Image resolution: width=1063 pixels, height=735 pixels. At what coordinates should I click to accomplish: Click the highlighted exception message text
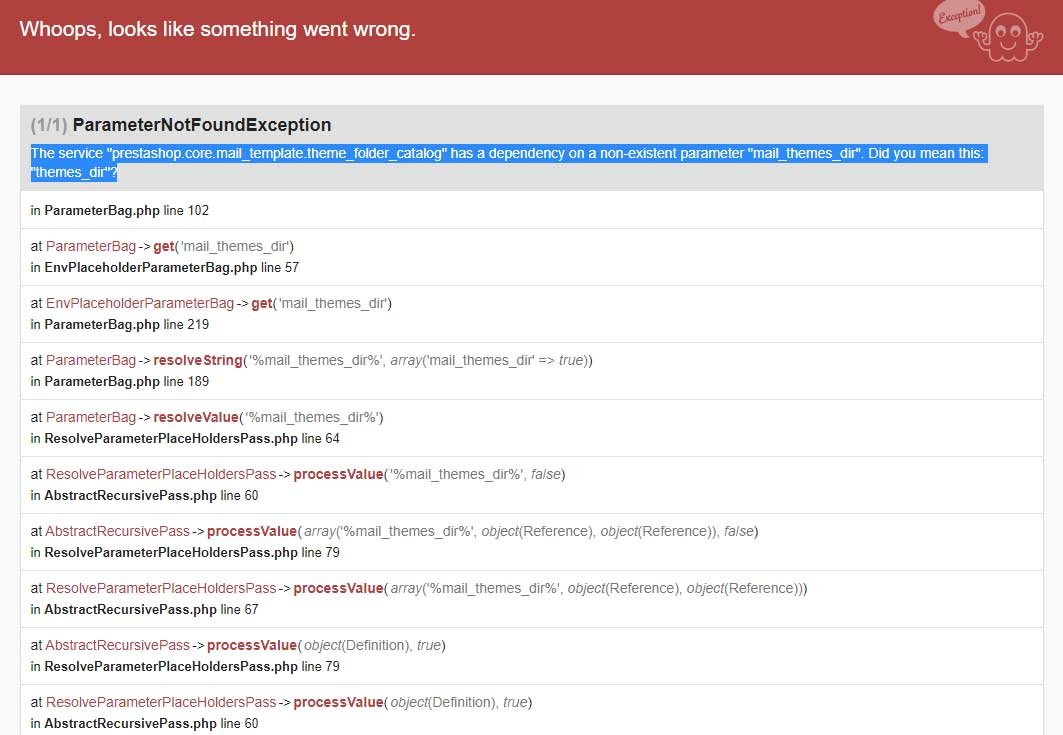click(x=507, y=163)
